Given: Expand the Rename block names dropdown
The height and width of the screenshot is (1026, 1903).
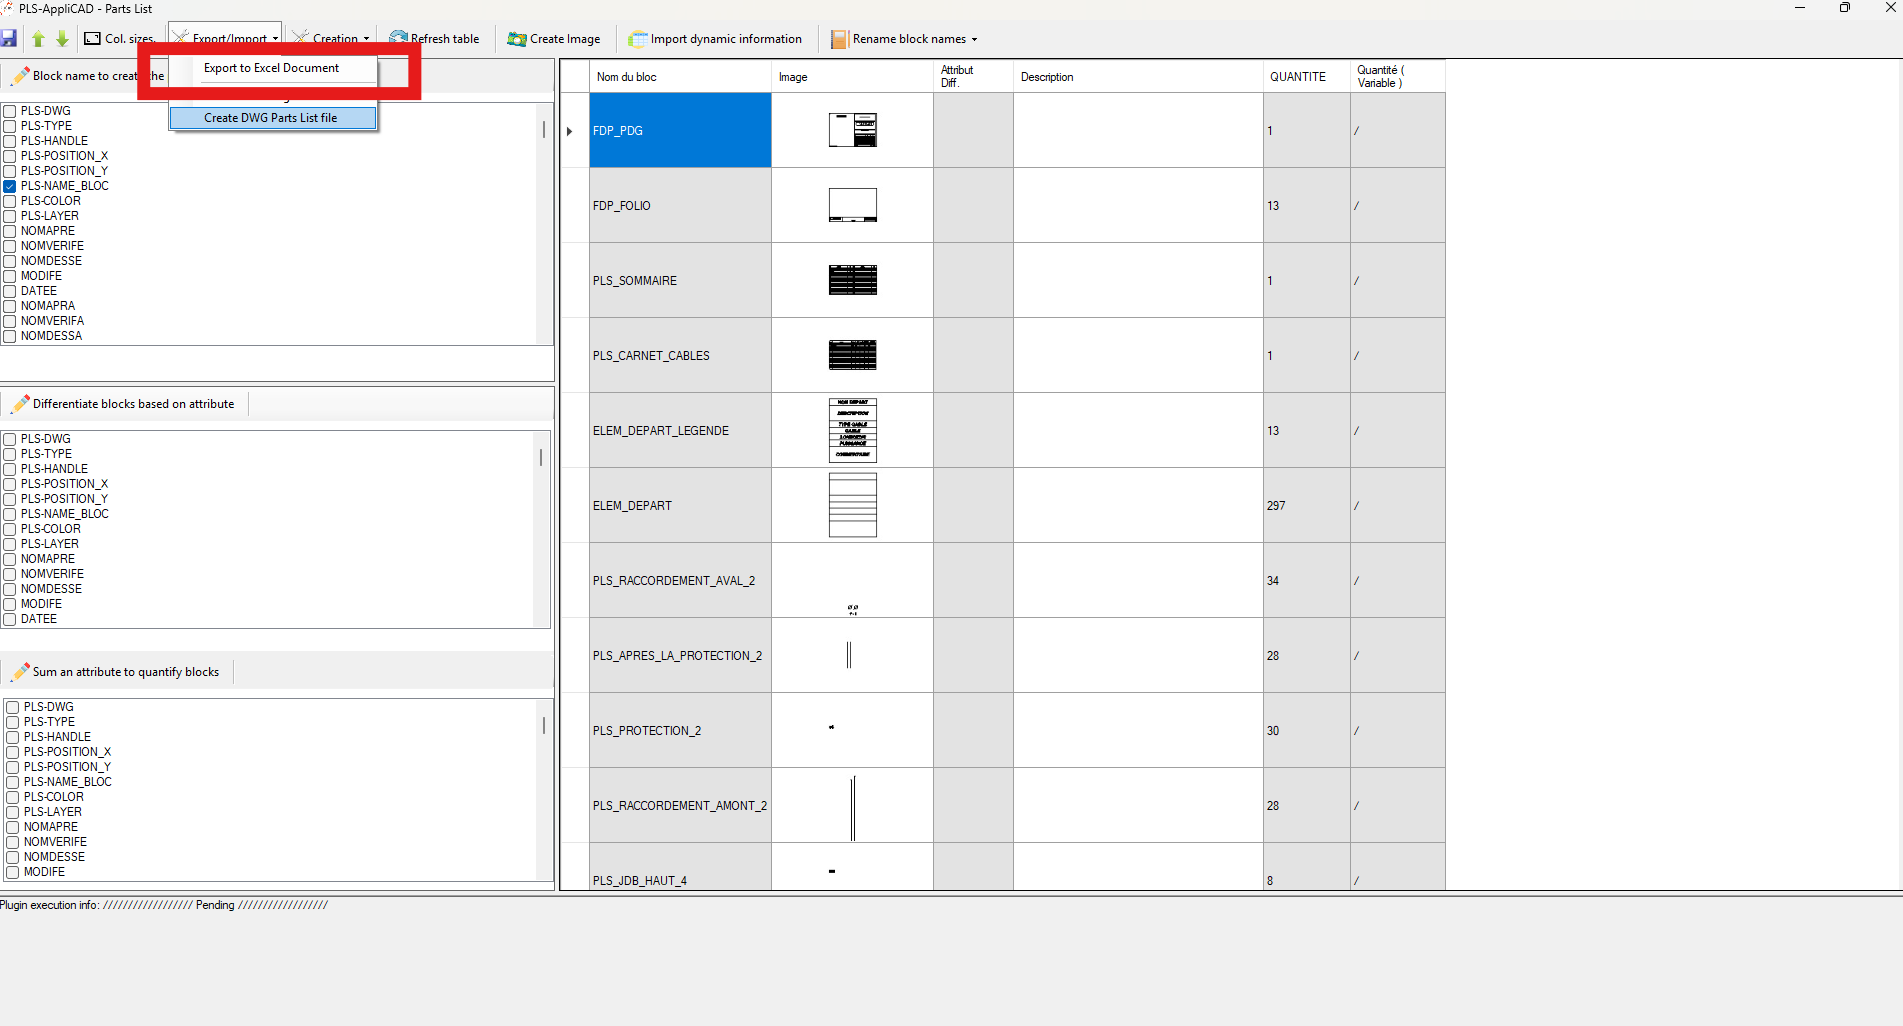Looking at the screenshot, I should [975, 39].
